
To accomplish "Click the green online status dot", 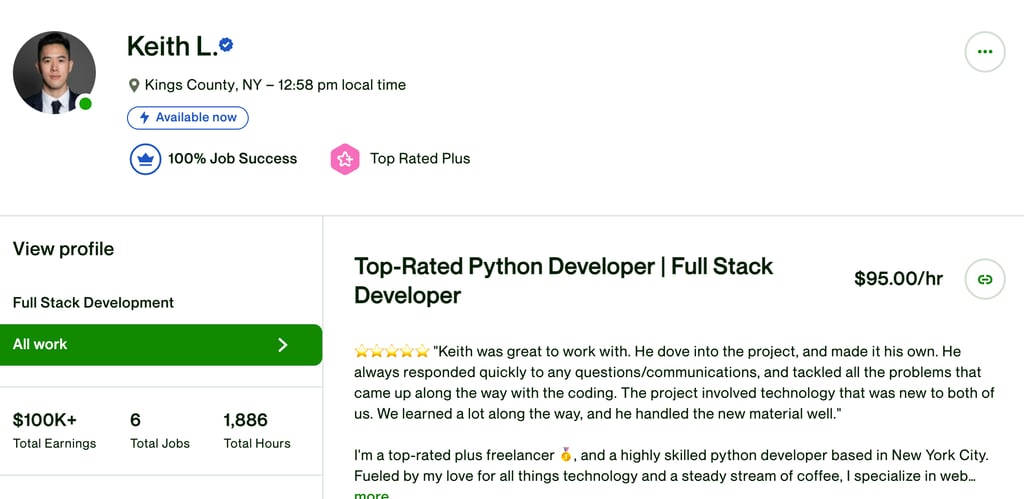I will [86, 104].
